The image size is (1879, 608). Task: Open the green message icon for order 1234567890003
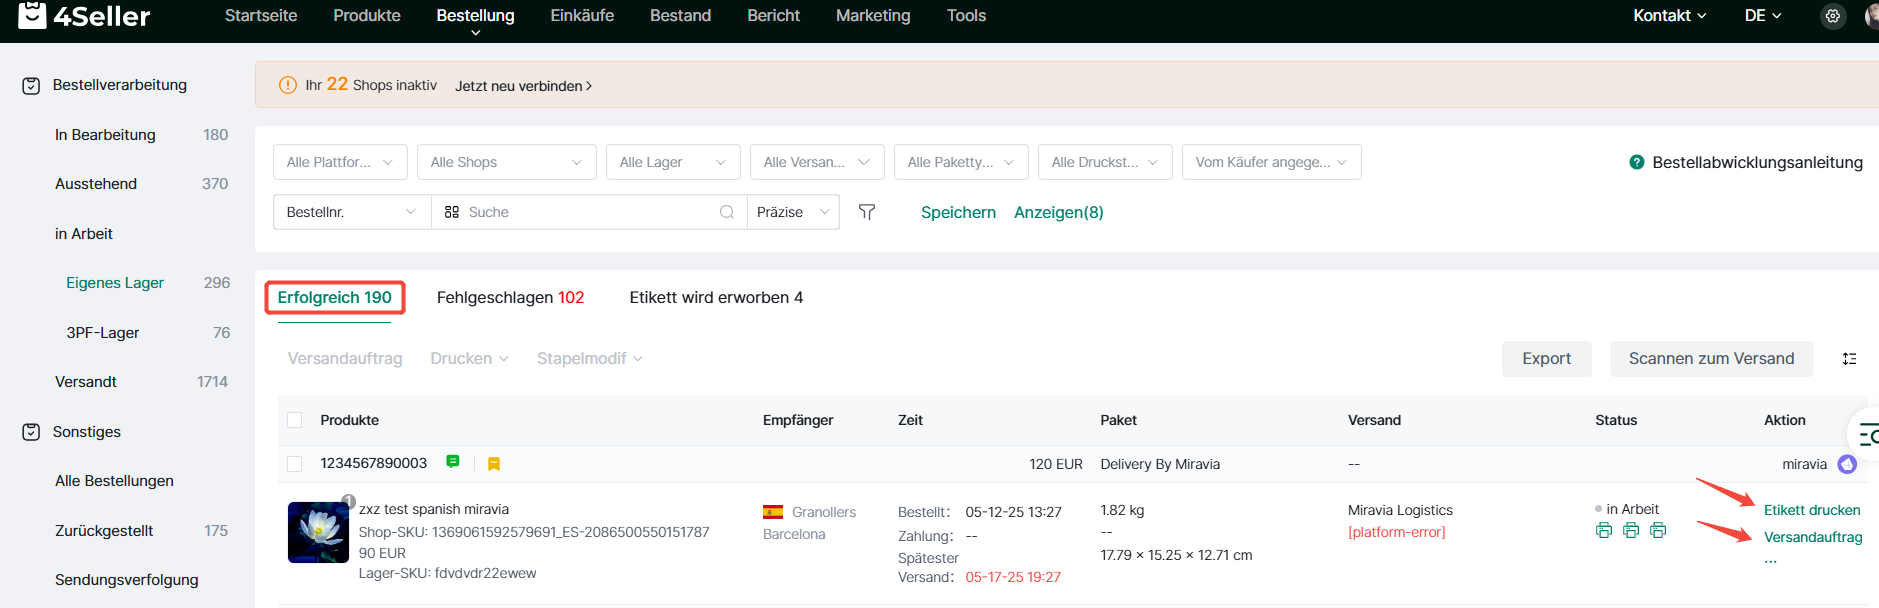(x=453, y=462)
